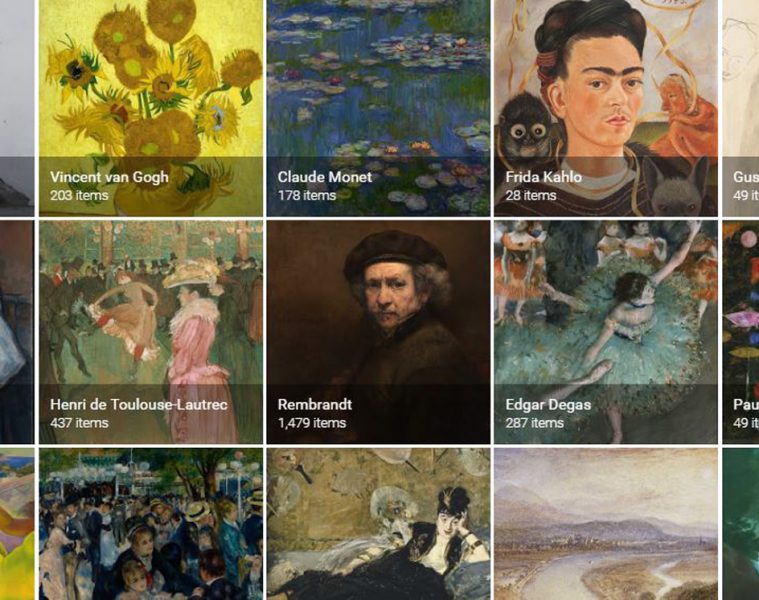Open the partially visible "Pau" artist tile
759x600 pixels.
point(741,332)
